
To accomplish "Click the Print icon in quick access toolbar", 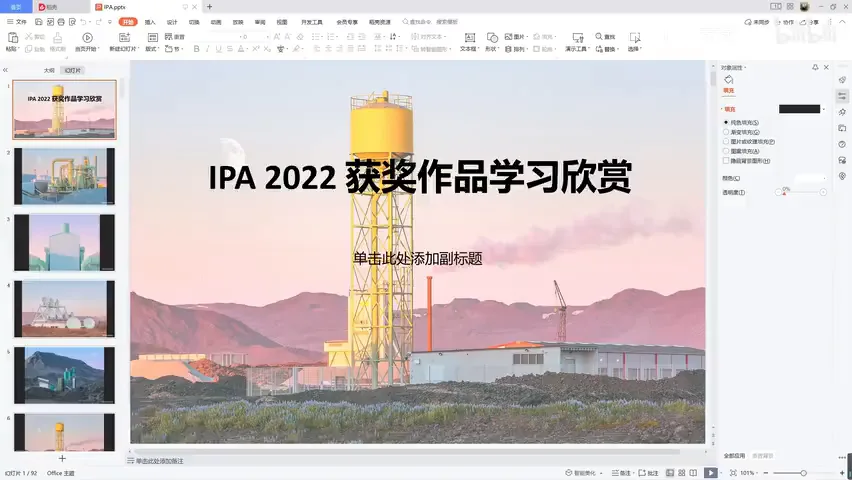I will tap(61, 22).
